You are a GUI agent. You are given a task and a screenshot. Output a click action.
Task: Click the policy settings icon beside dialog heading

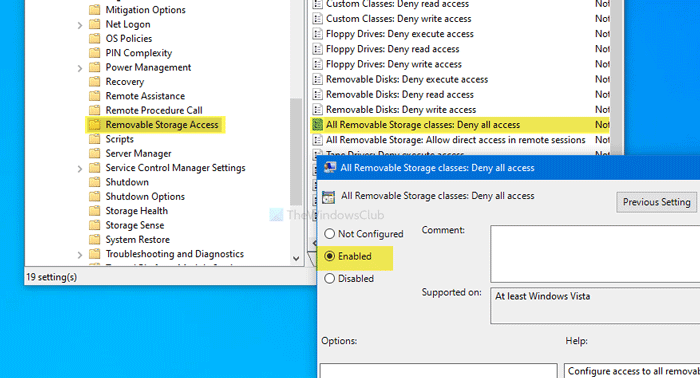pos(328,197)
